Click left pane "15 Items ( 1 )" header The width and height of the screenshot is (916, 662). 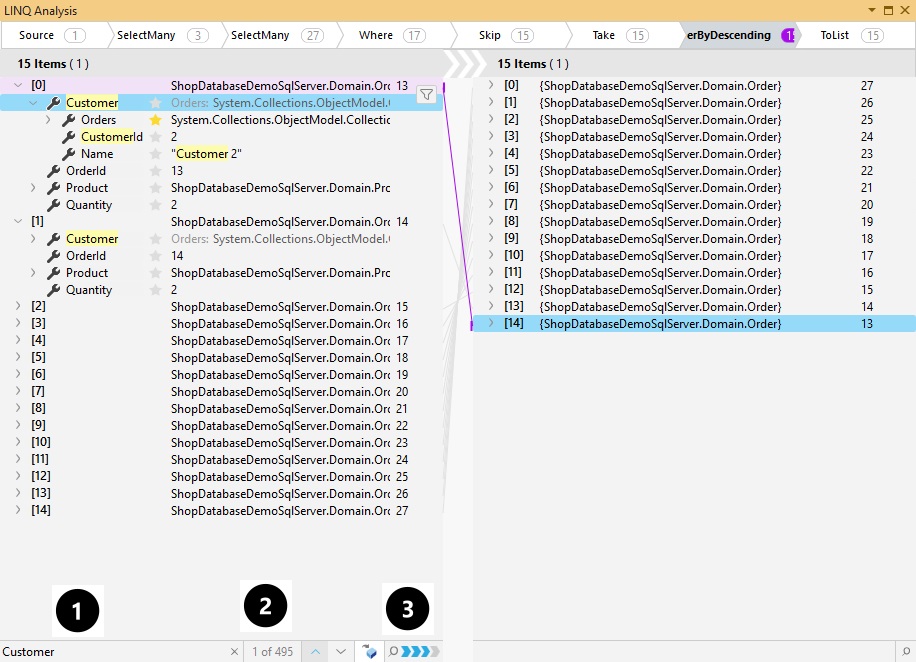[53, 64]
